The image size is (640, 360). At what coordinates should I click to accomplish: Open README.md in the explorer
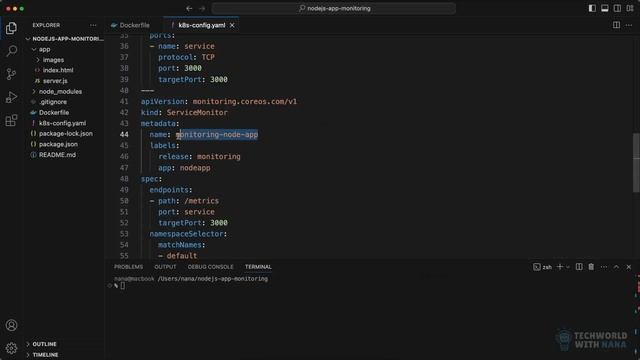coord(57,155)
